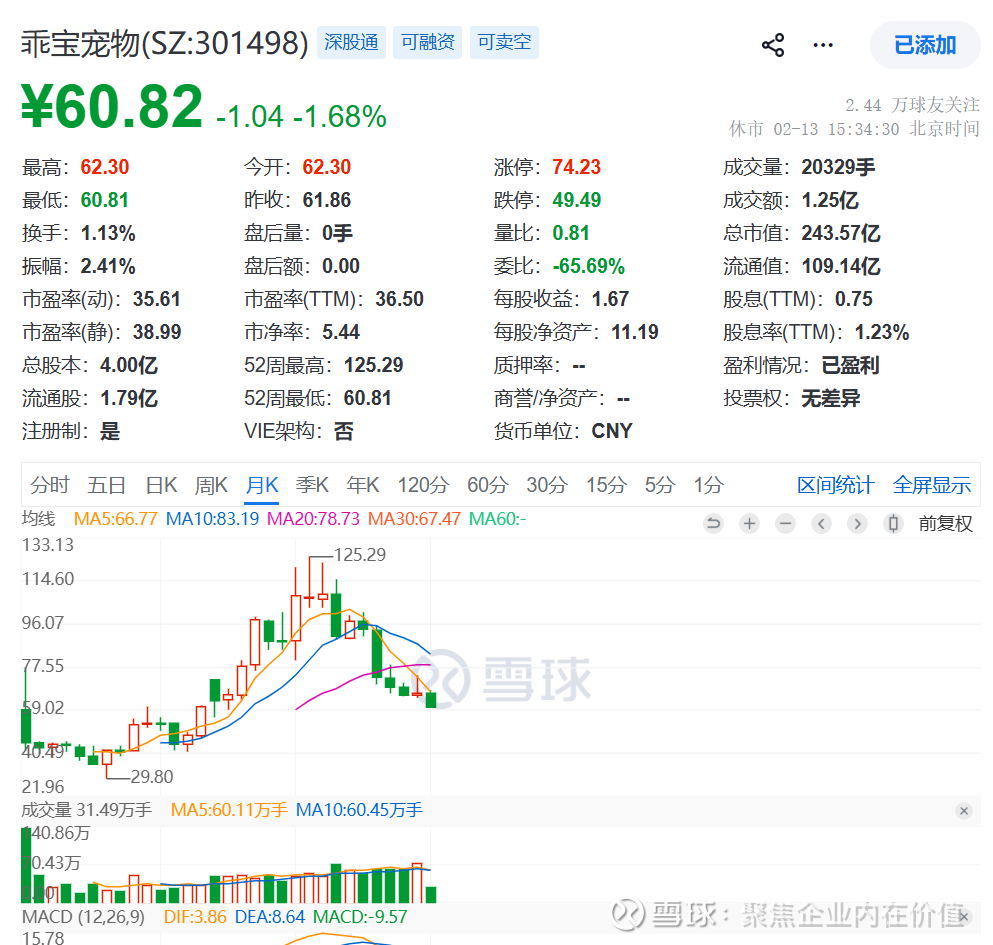993x945 pixels.
Task: Pan chart left with left chevron icon
Action: pos(821,523)
